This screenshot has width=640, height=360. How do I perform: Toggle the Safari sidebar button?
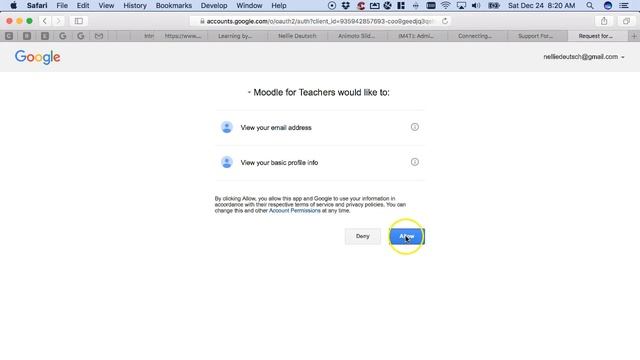pos(78,21)
